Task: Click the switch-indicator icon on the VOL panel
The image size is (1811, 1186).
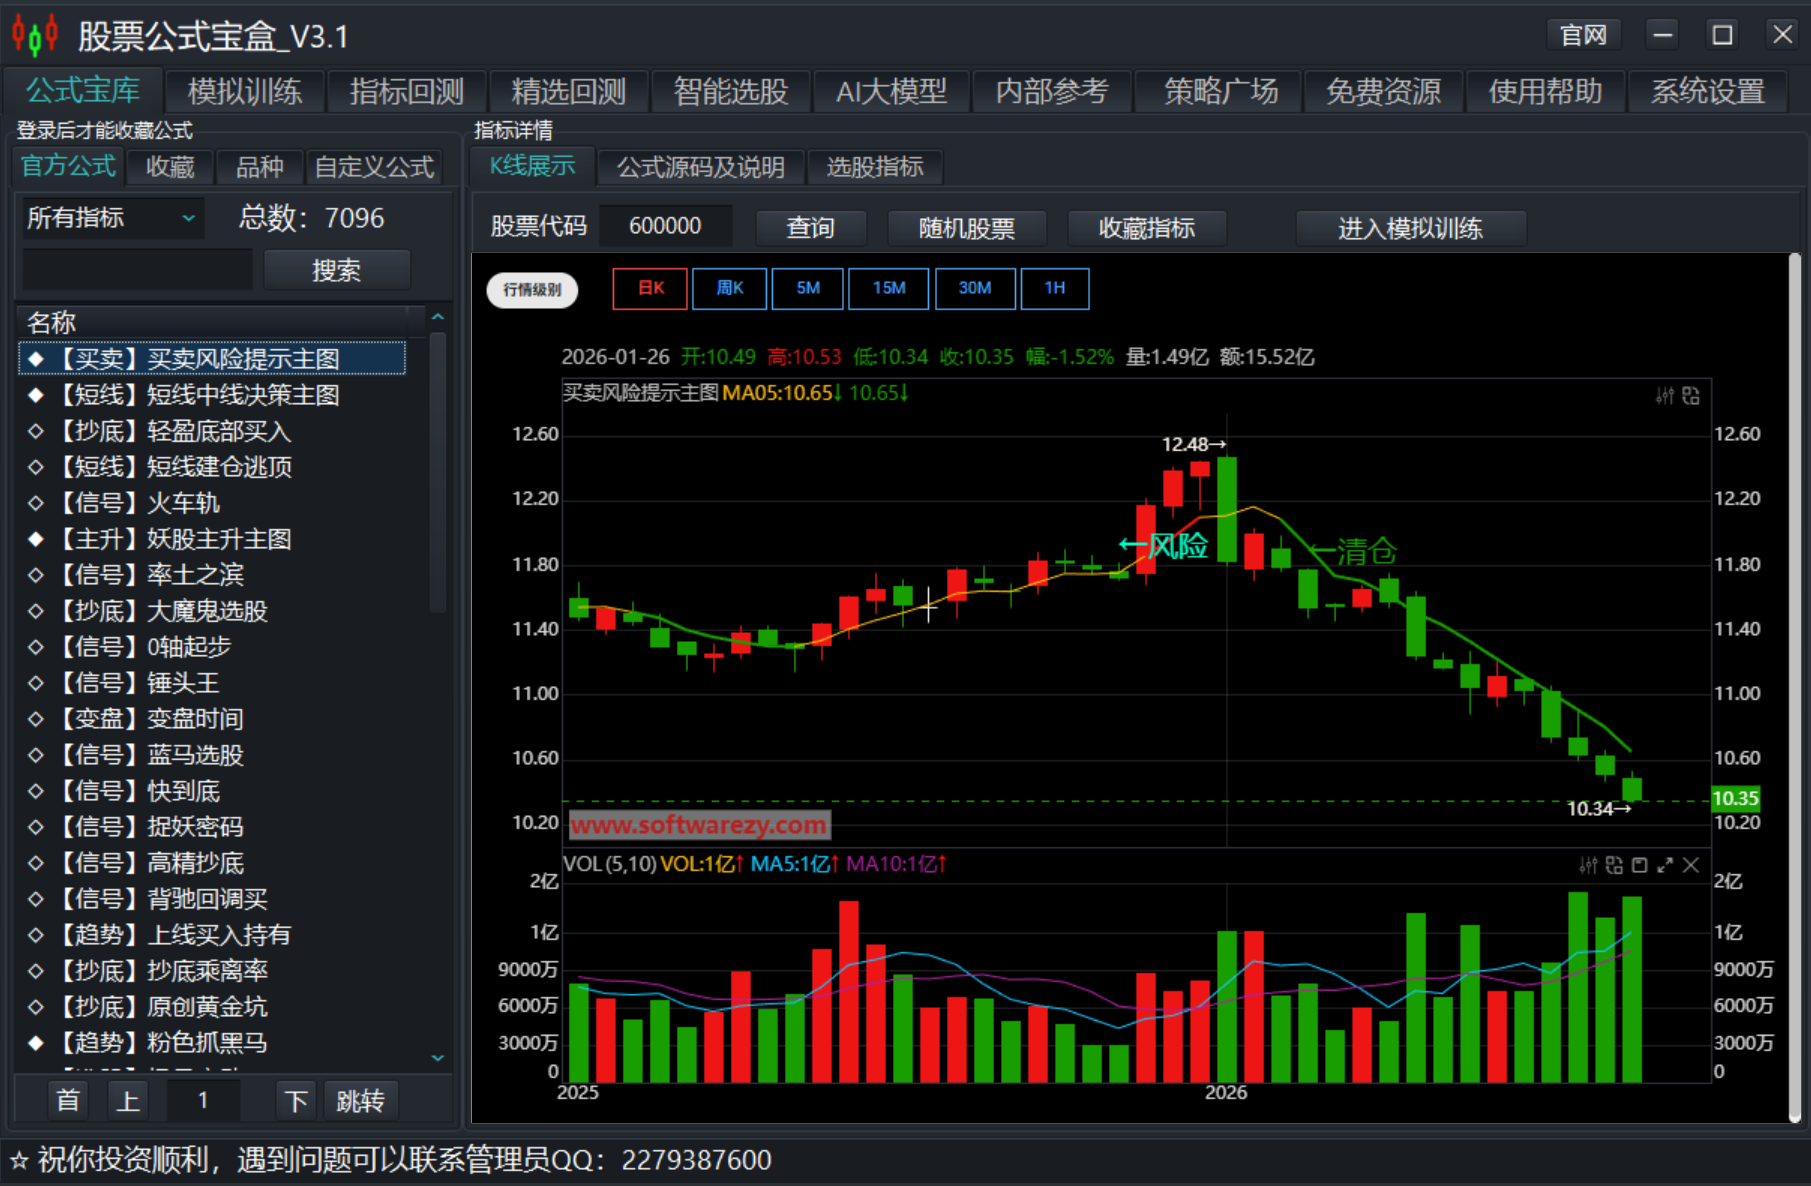Action: click(x=1614, y=865)
